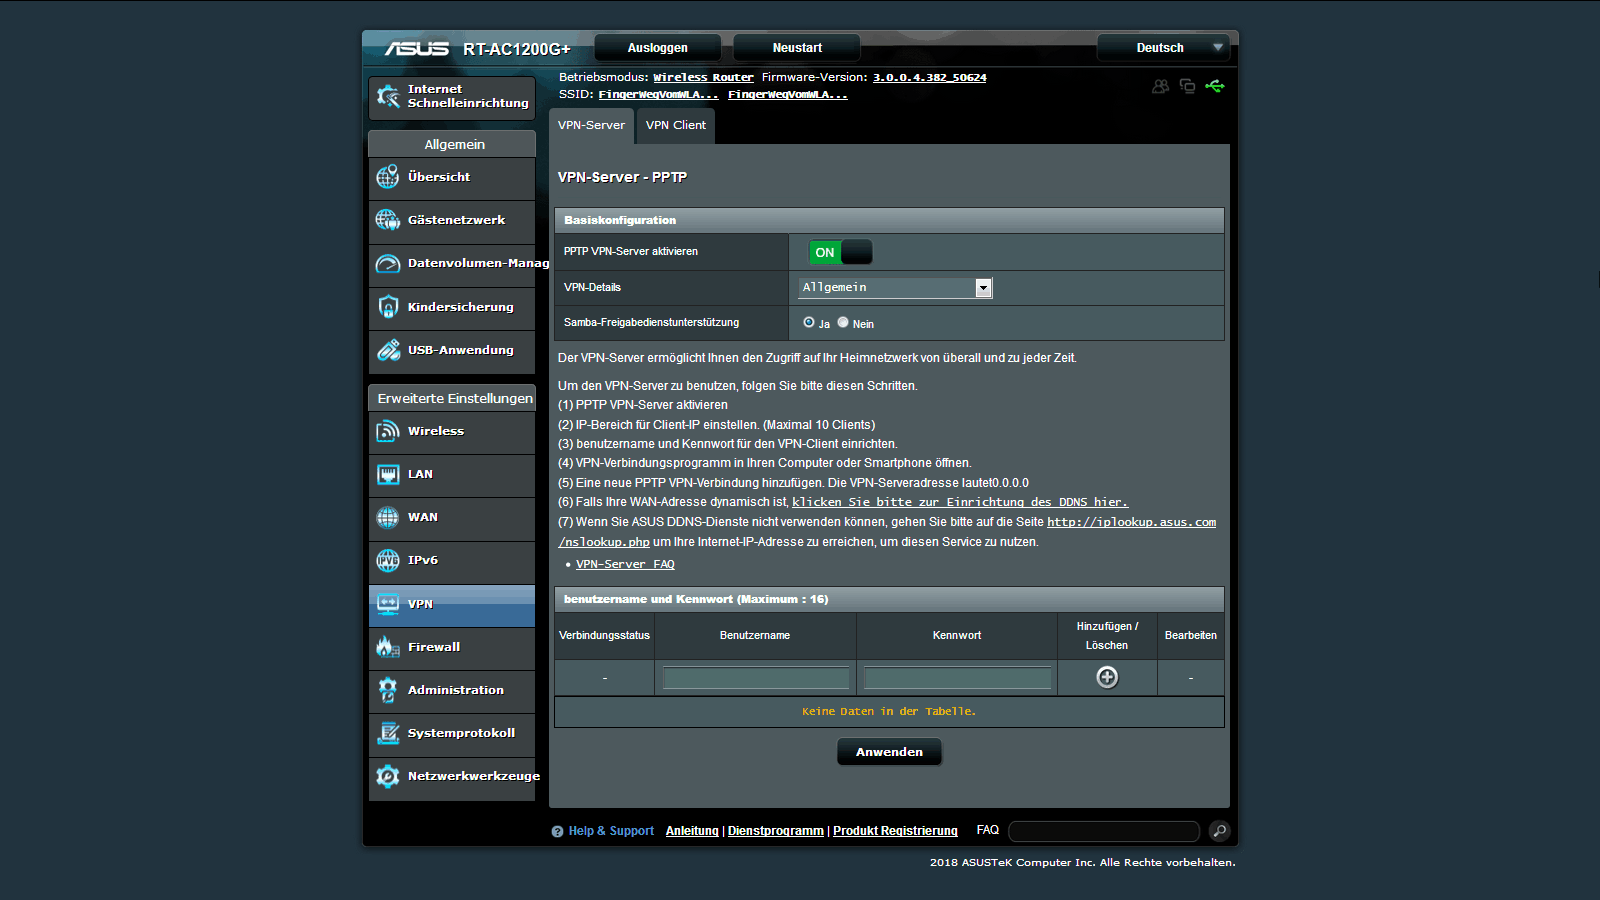Open the iplookup.asus.com link
The width and height of the screenshot is (1600, 900).
(x=1131, y=522)
